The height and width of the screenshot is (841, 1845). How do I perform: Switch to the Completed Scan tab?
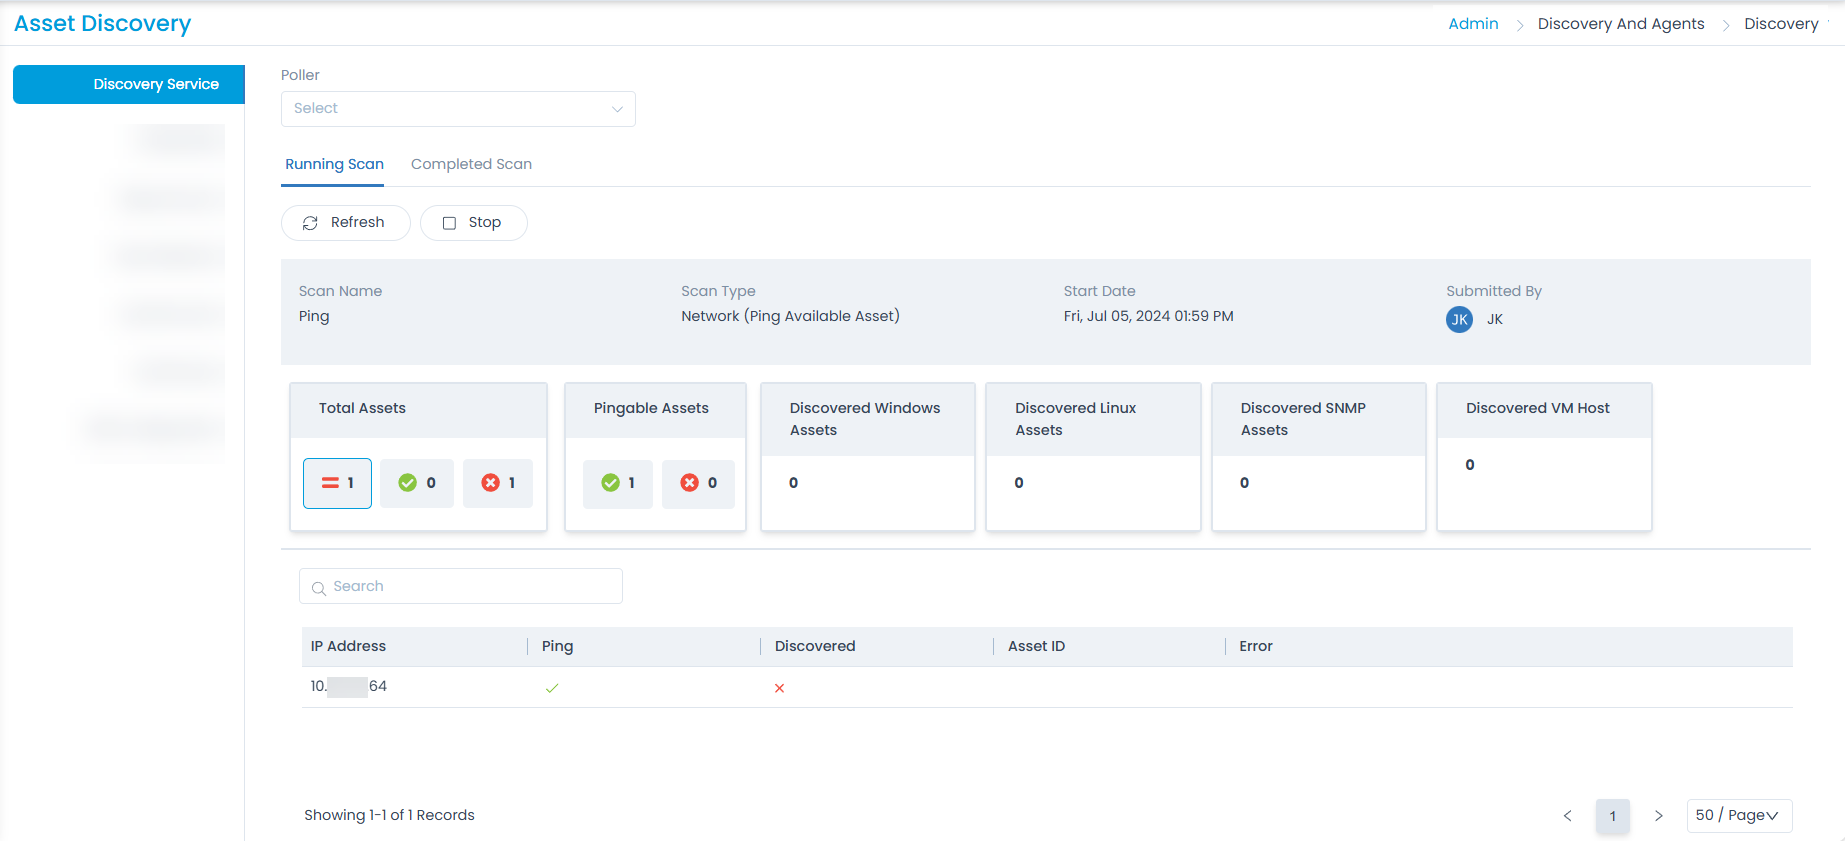[x=471, y=165]
